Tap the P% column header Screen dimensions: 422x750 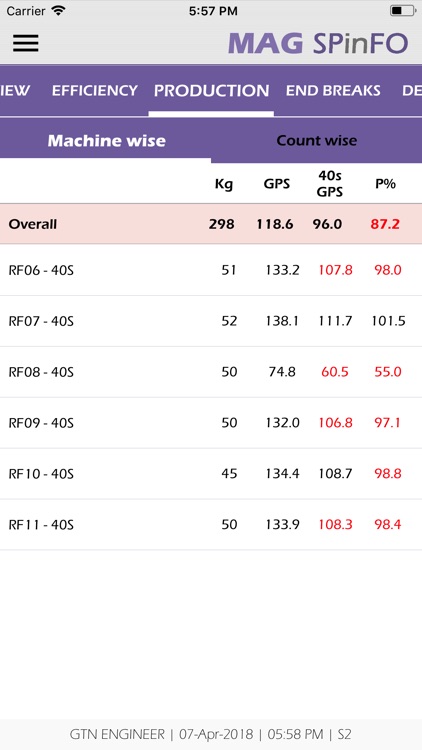click(x=385, y=184)
